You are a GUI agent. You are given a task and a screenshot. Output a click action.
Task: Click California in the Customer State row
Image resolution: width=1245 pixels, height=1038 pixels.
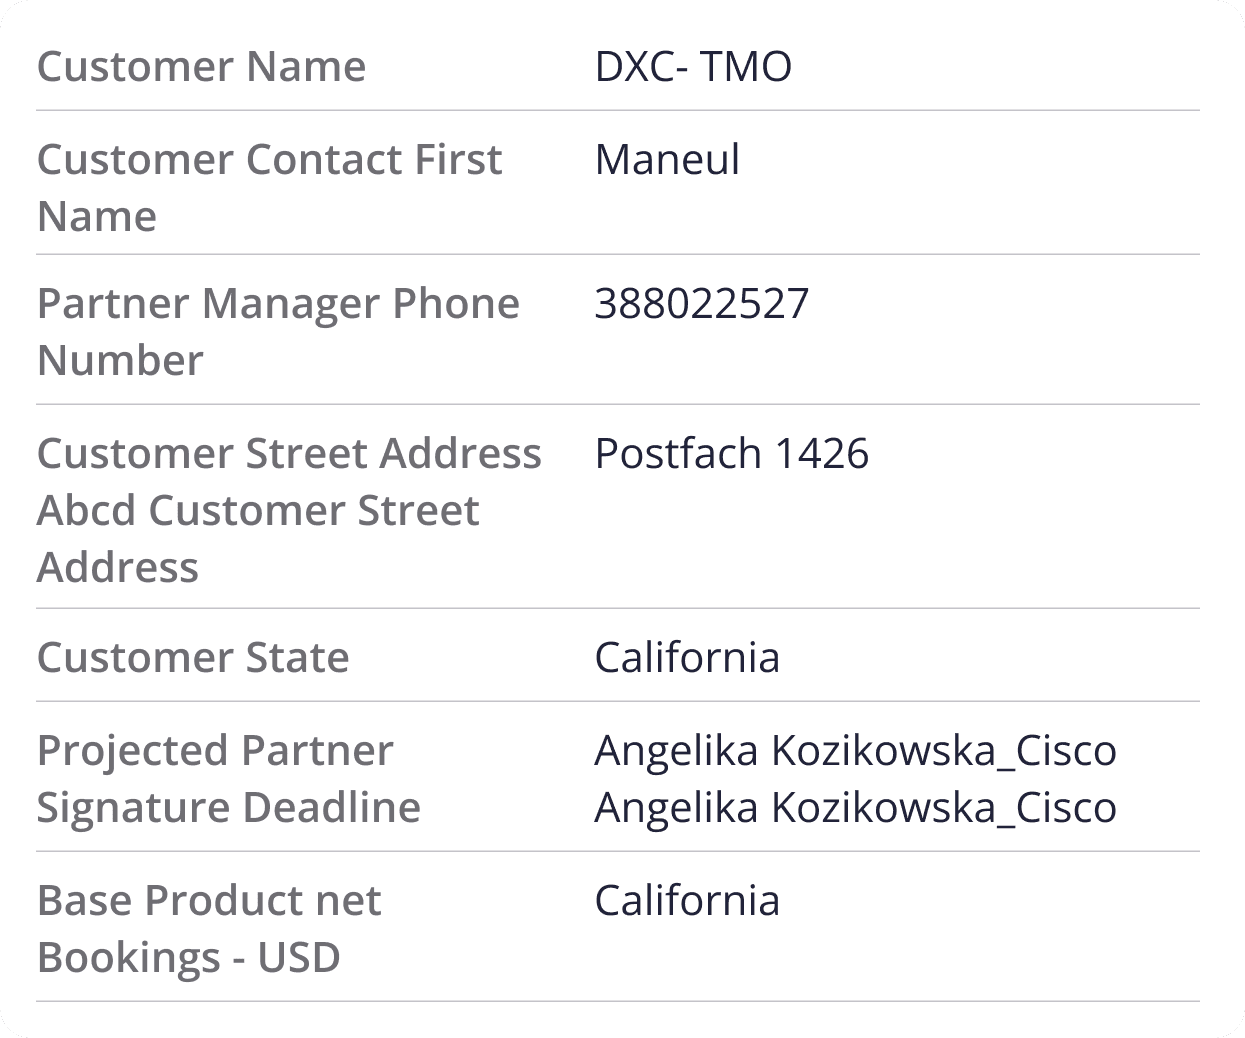(x=687, y=658)
